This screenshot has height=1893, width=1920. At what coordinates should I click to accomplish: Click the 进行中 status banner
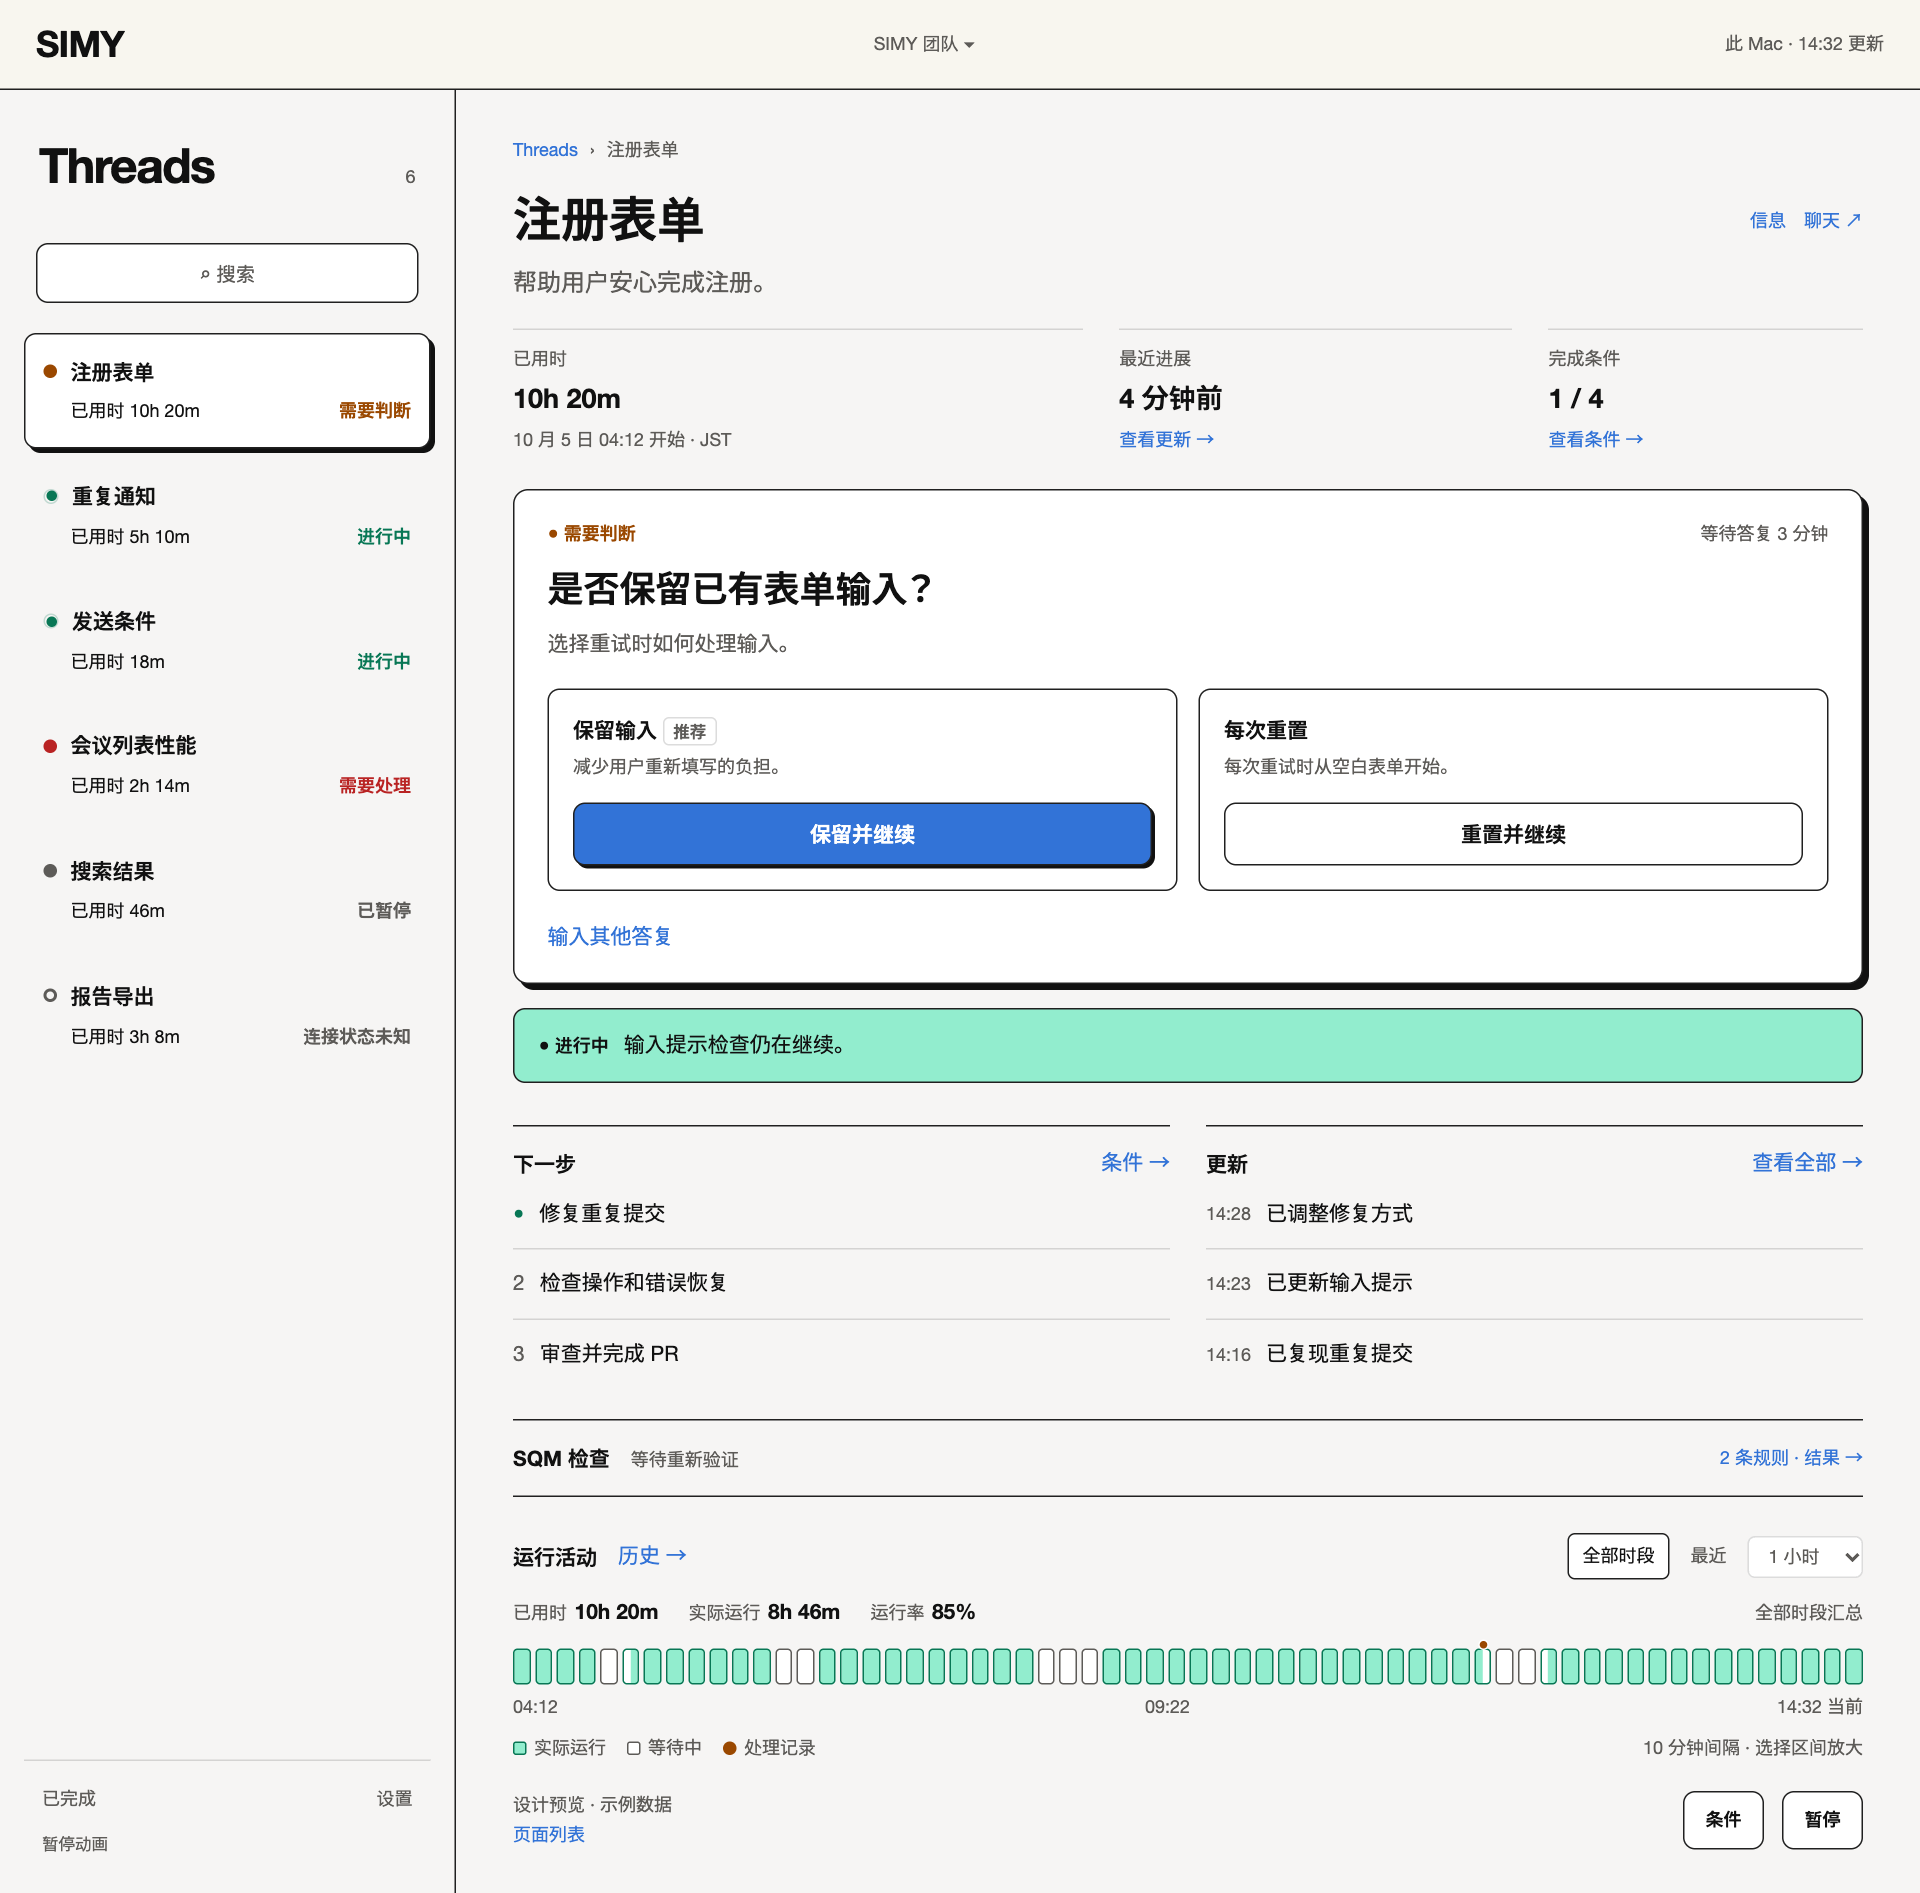pyautogui.click(x=1187, y=1045)
